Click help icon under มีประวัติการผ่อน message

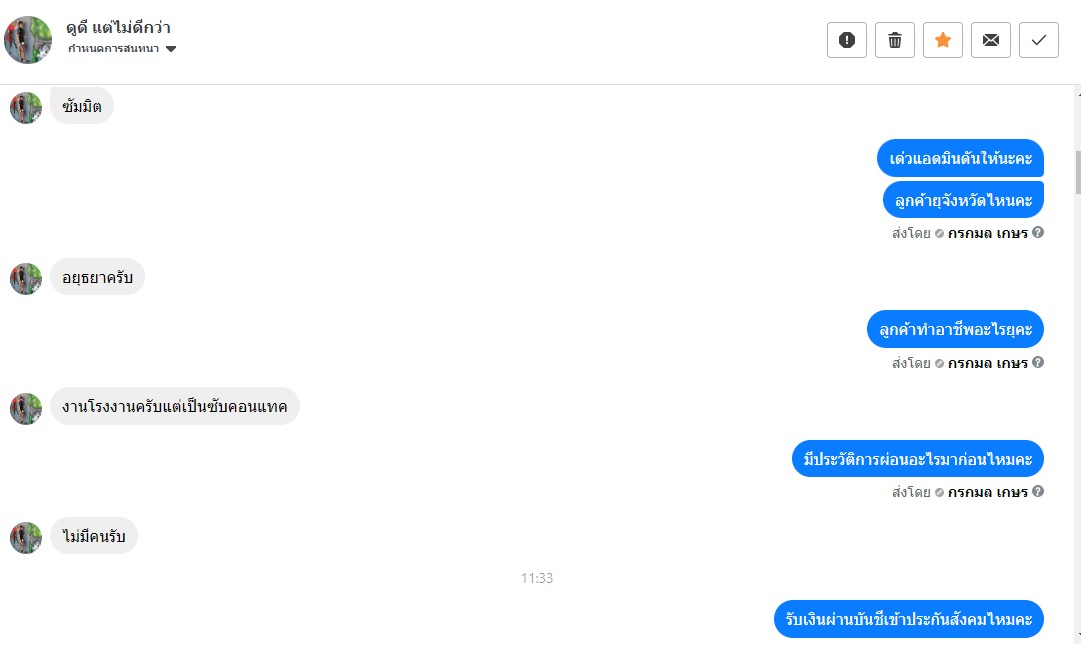[x=1038, y=491]
